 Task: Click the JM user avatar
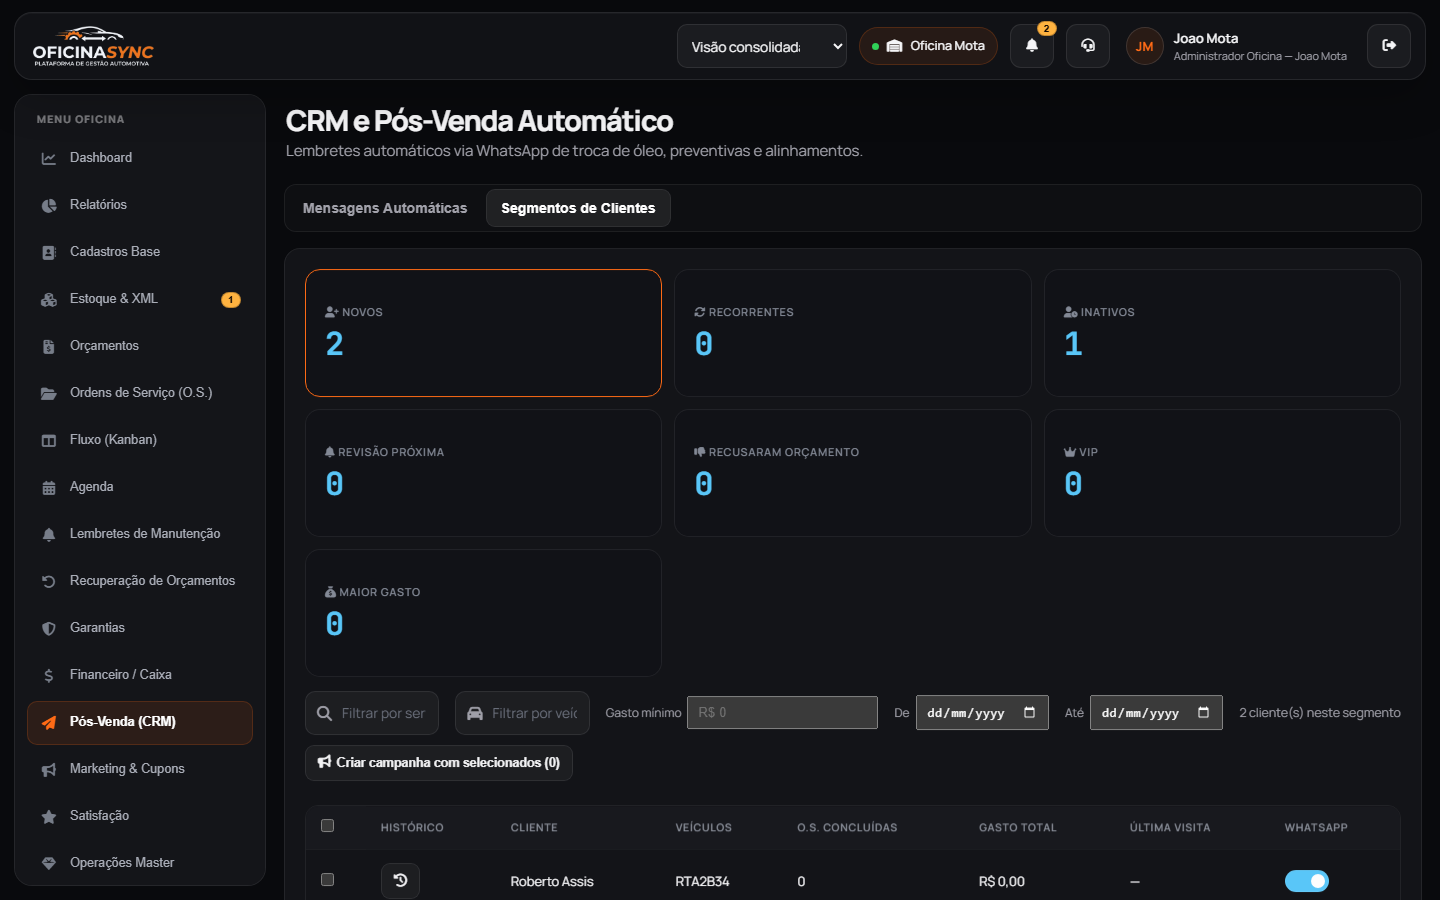click(1144, 46)
